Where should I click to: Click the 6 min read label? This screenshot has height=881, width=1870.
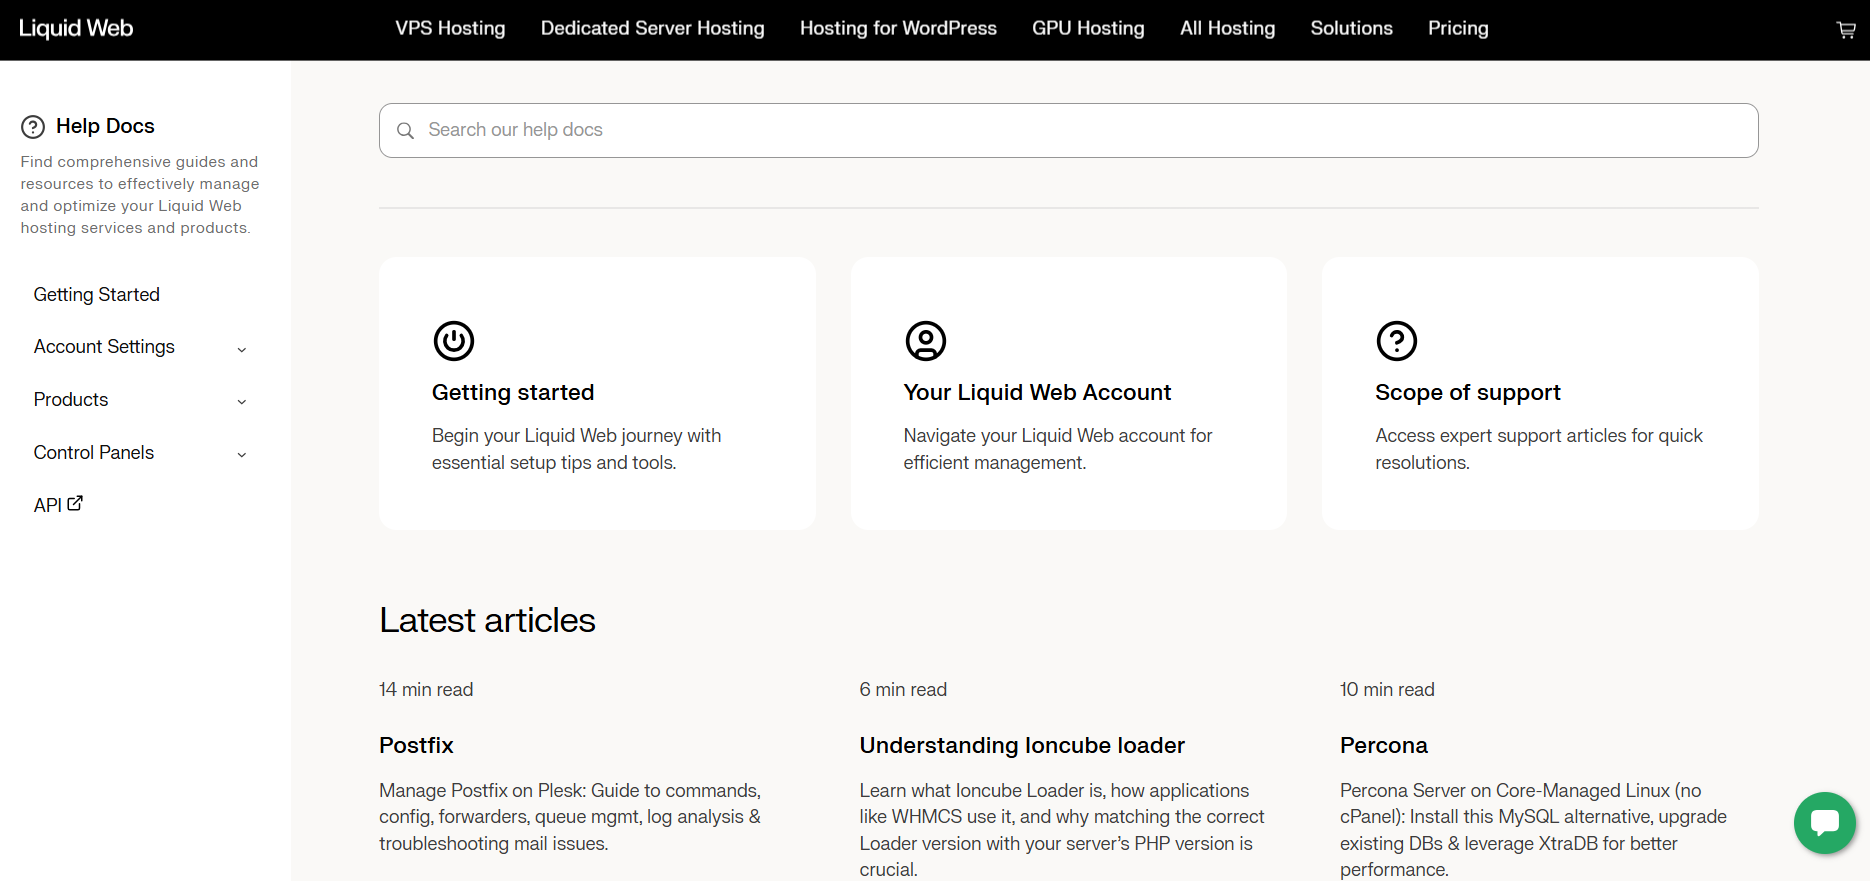tap(903, 689)
